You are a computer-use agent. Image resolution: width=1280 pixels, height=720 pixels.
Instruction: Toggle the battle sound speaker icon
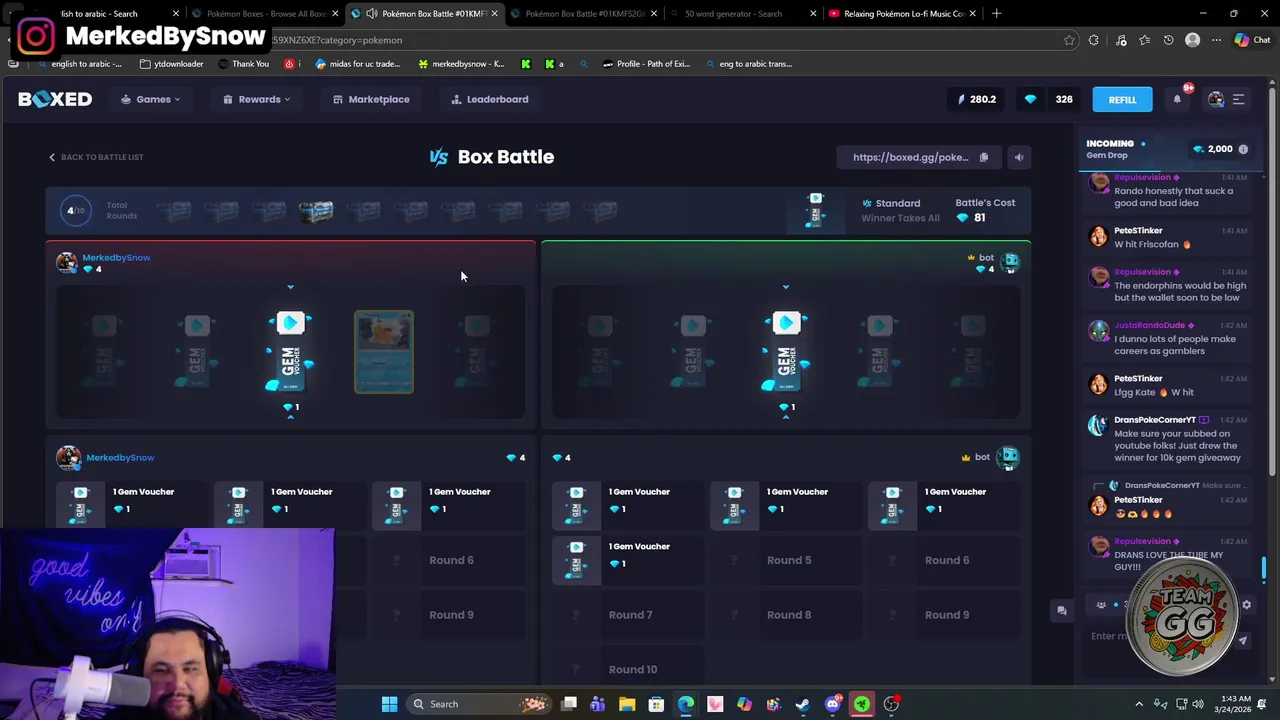(x=1018, y=157)
